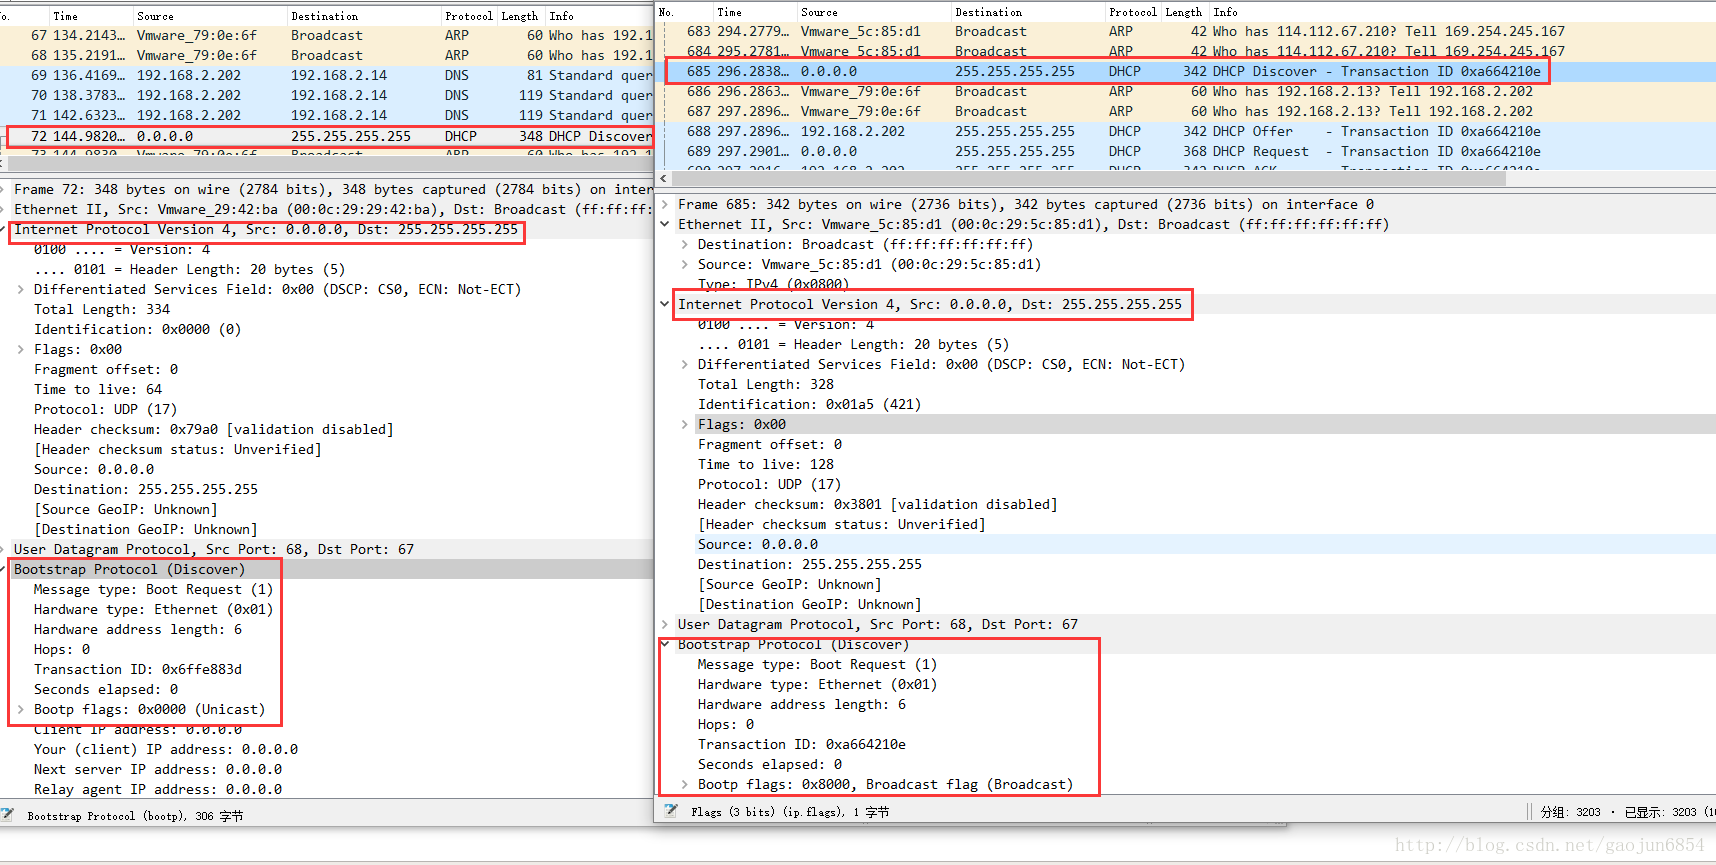Screen dimensions: 1716x865
Task: Select Header checksum: 0x79a0 field
Action: pyautogui.click(x=214, y=429)
